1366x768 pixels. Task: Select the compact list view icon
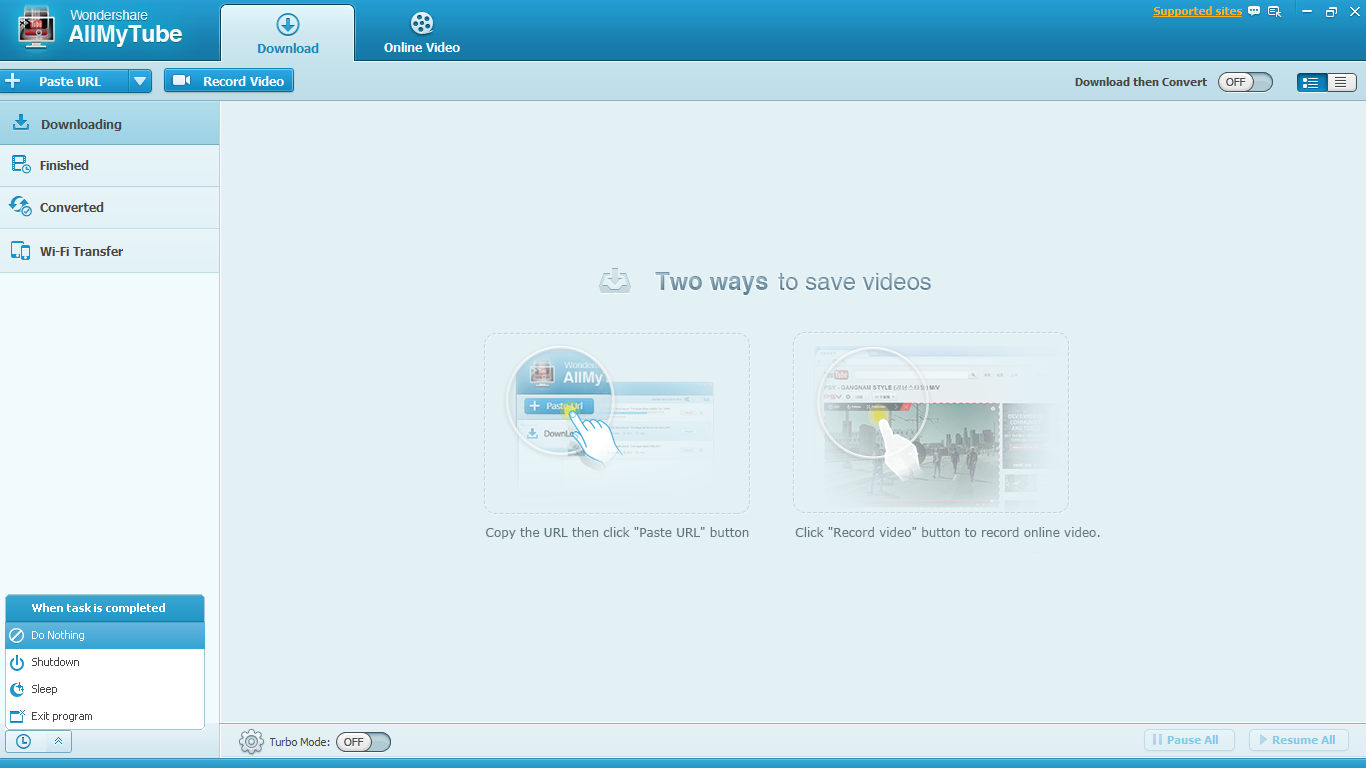[1341, 82]
